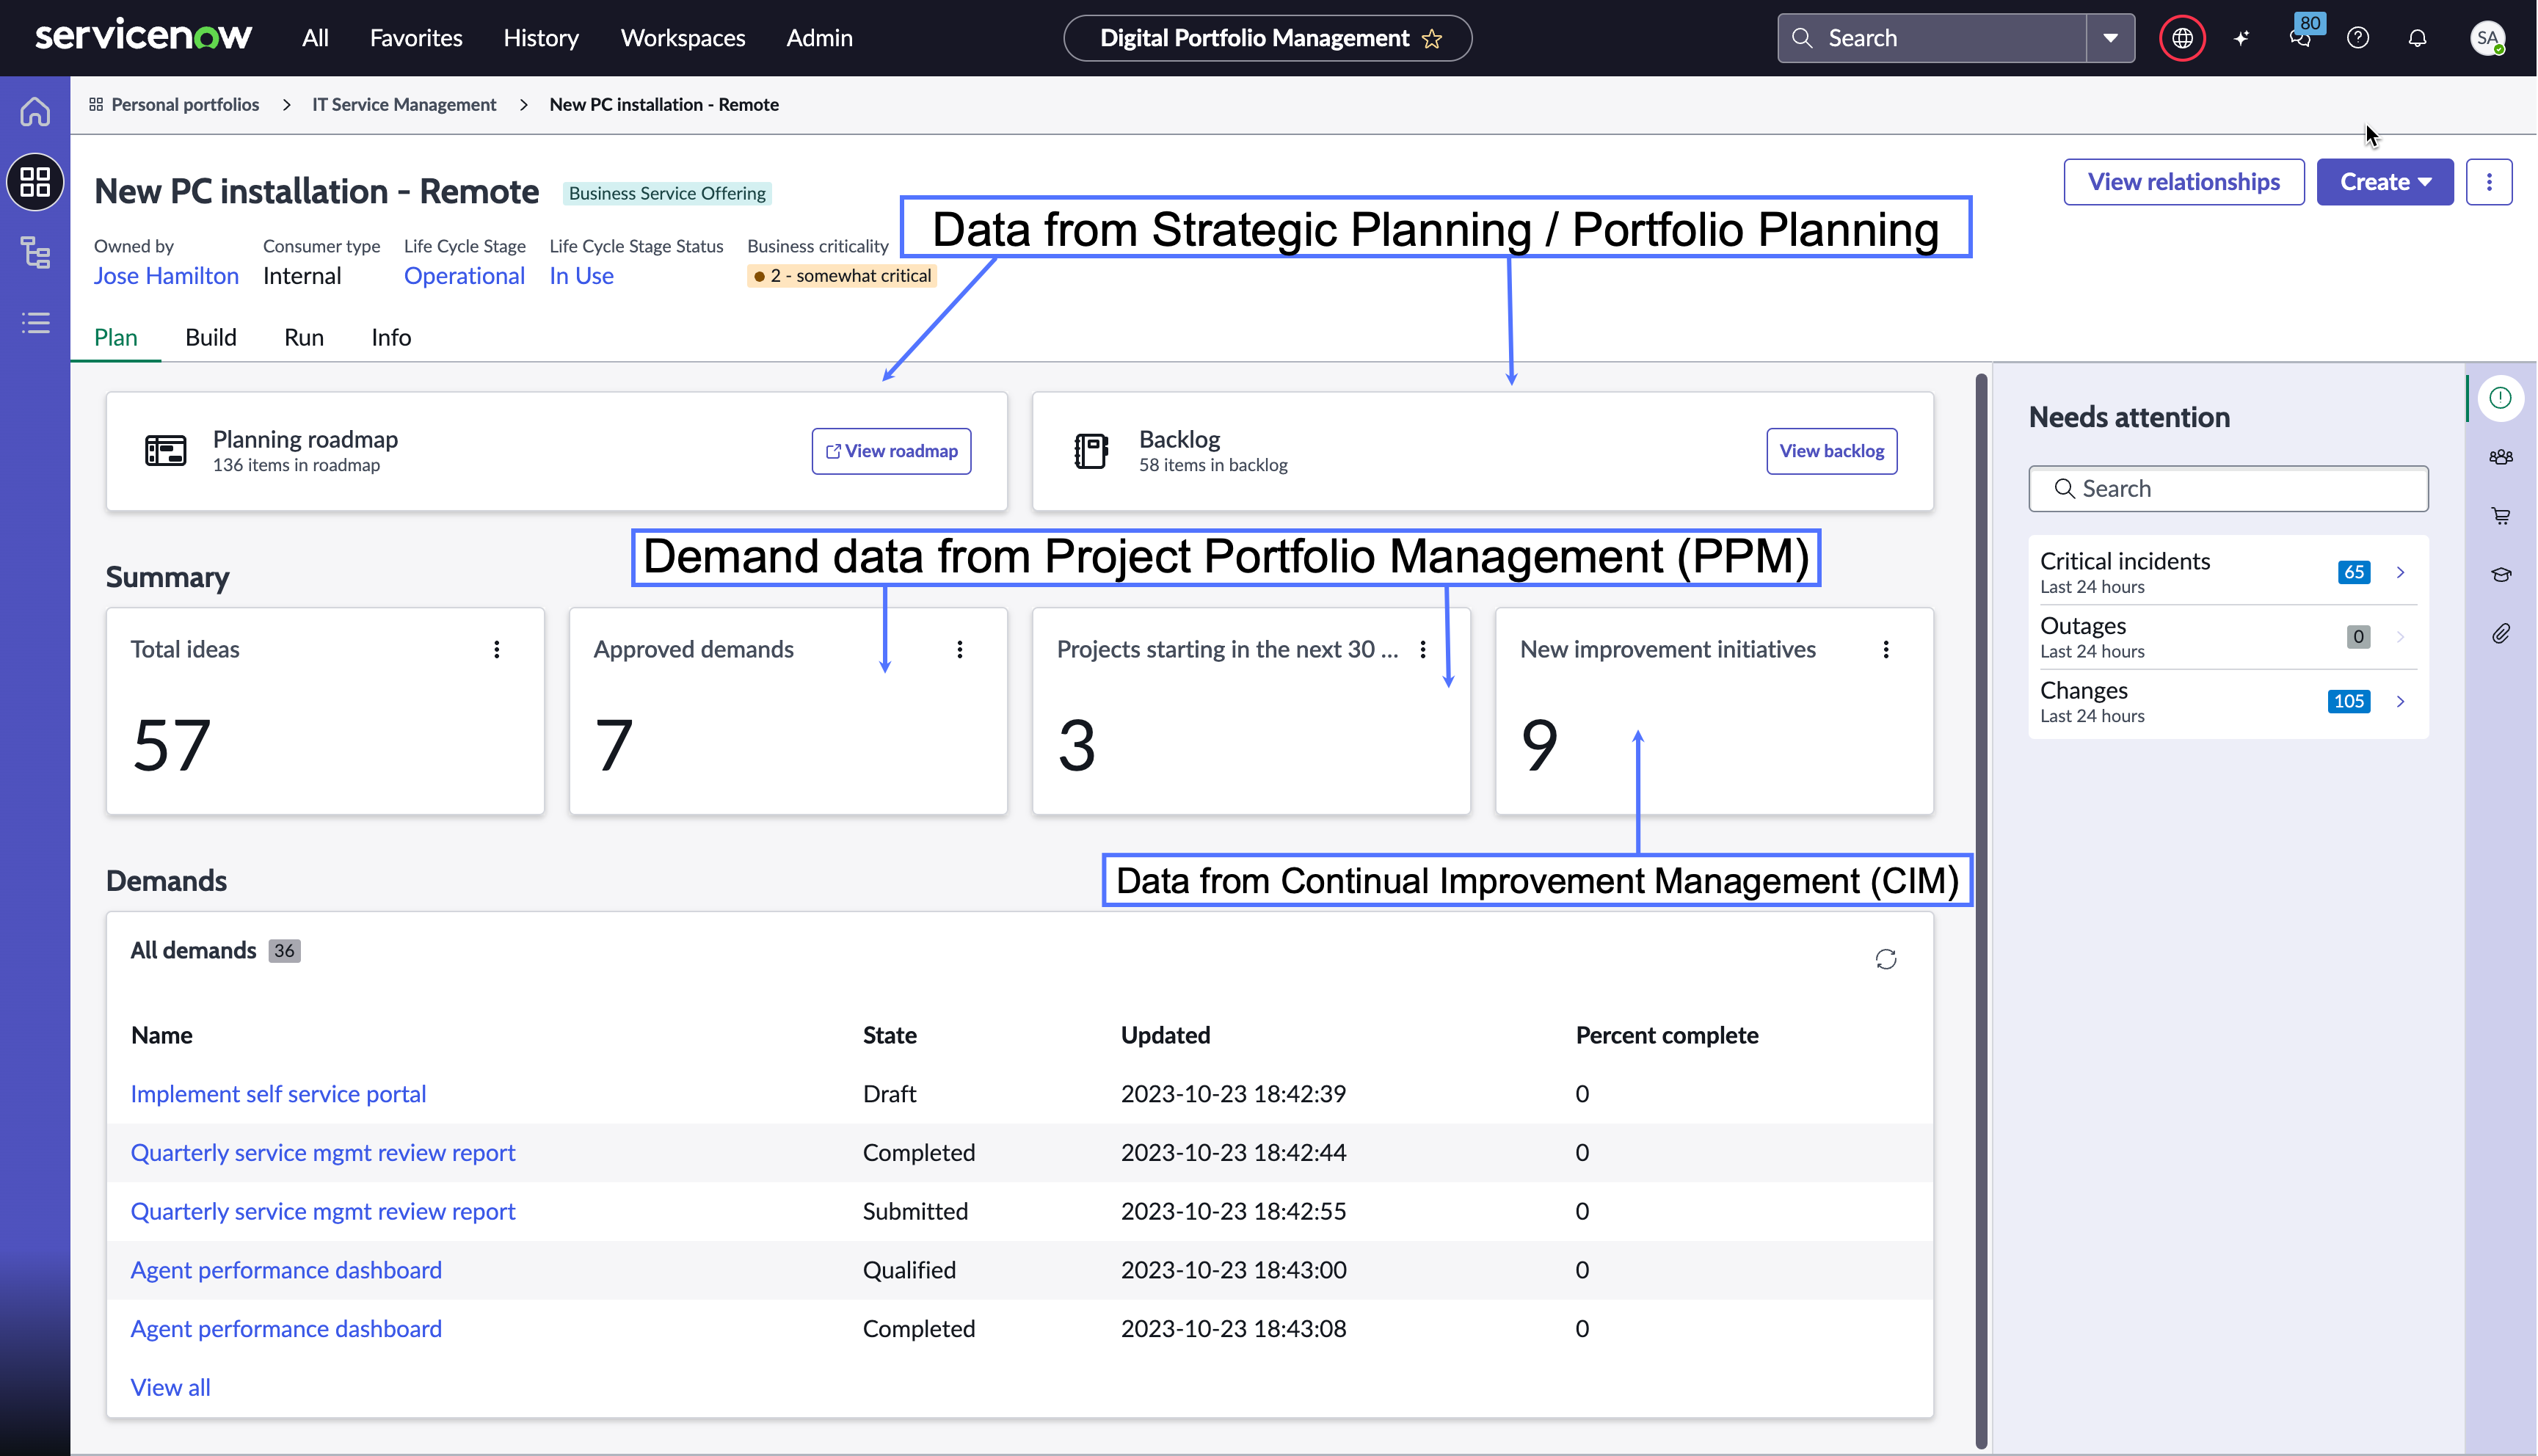The width and height of the screenshot is (2538, 1456).
Task: Click the '2 - somewhat critical' badge
Action: tap(842, 276)
